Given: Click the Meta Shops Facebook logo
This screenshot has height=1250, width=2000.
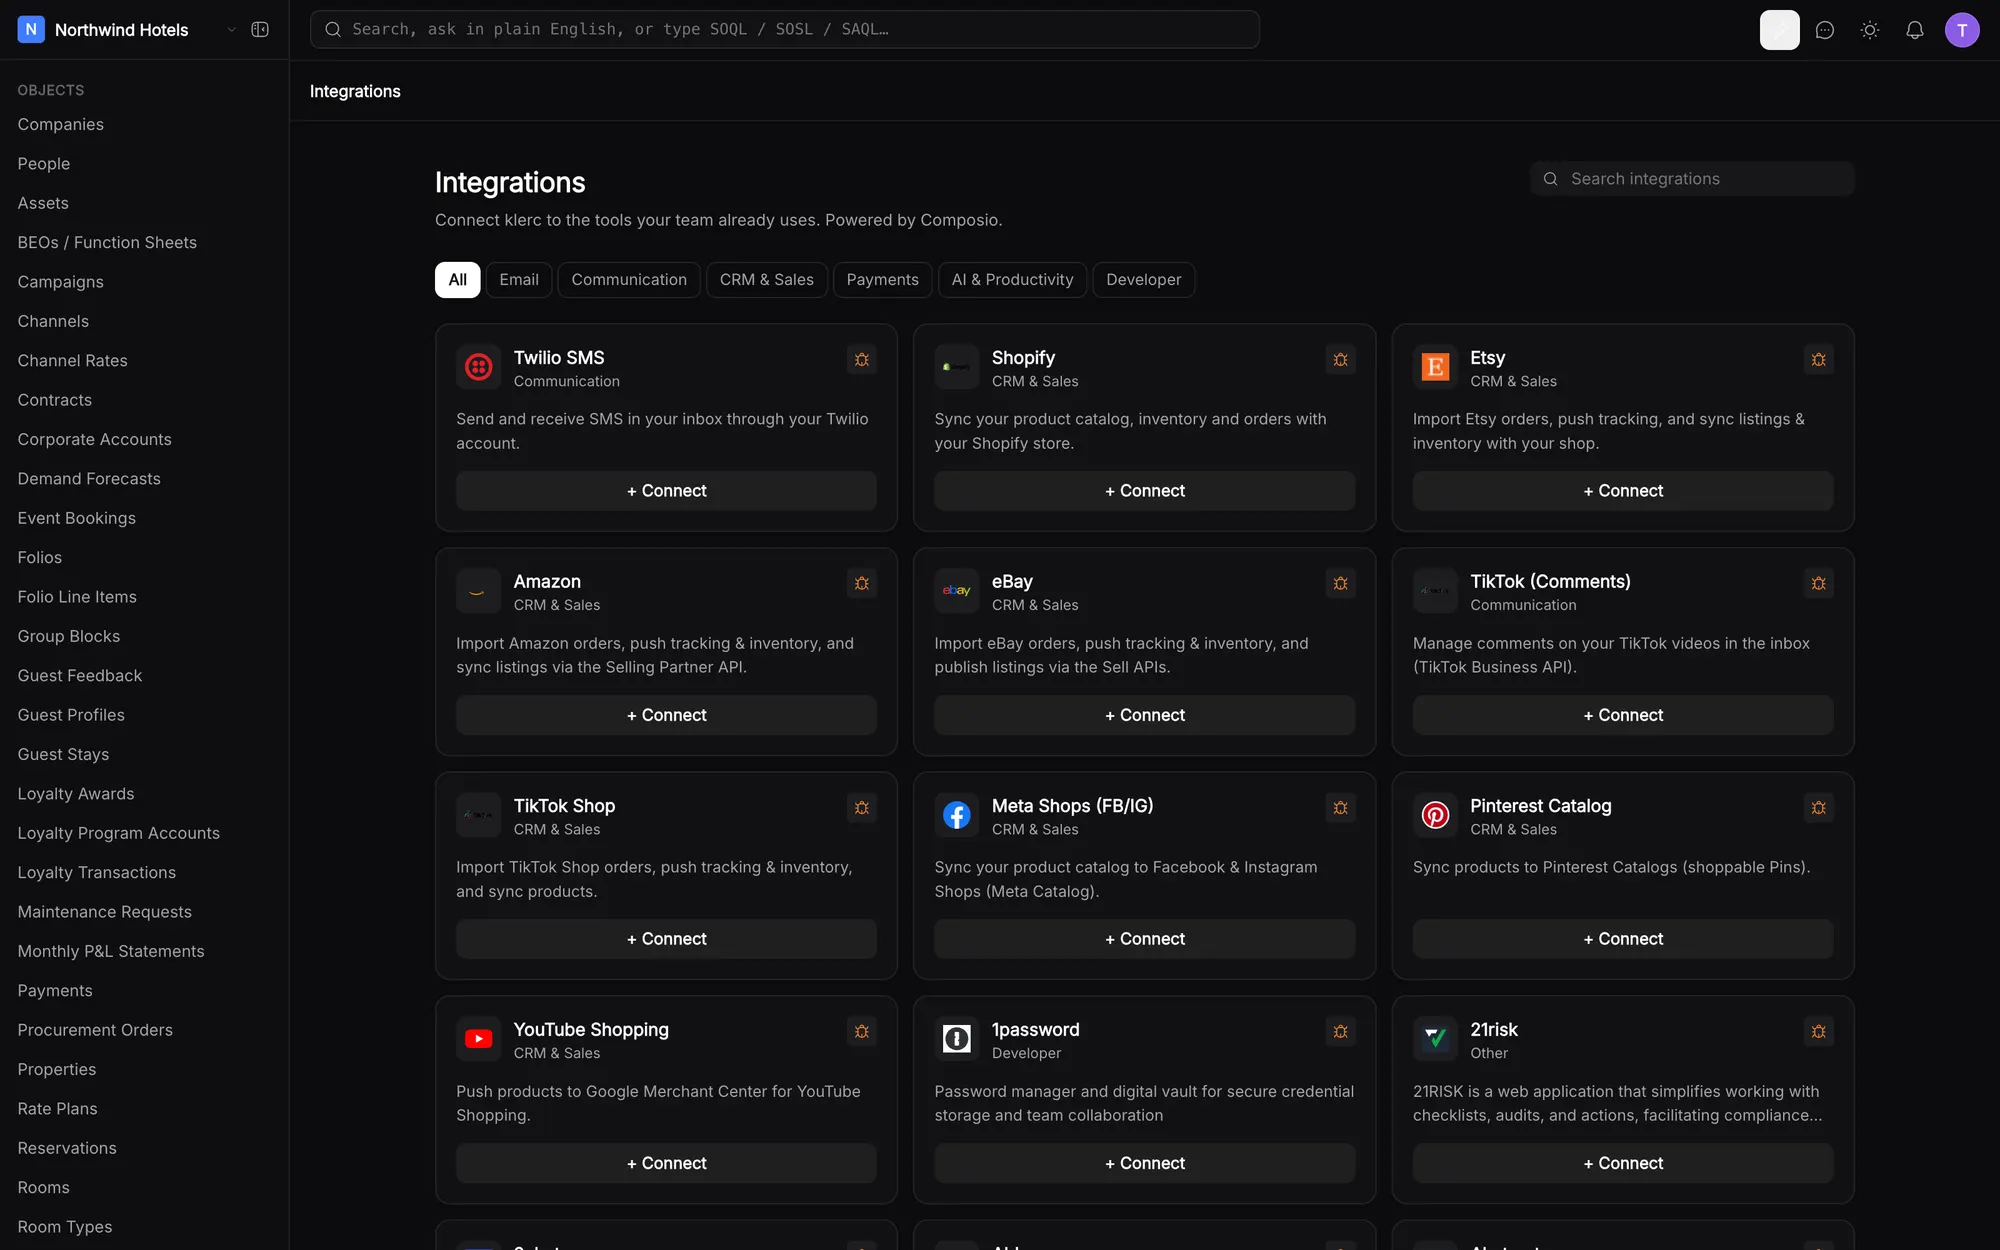Looking at the screenshot, I should point(956,815).
